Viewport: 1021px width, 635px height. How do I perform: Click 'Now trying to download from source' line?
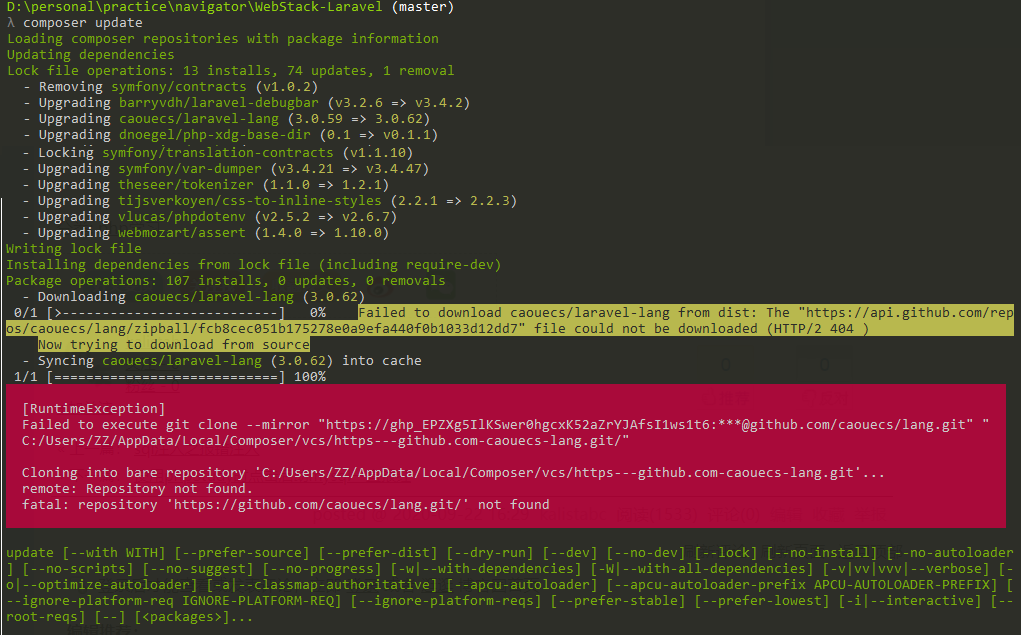[174, 345]
